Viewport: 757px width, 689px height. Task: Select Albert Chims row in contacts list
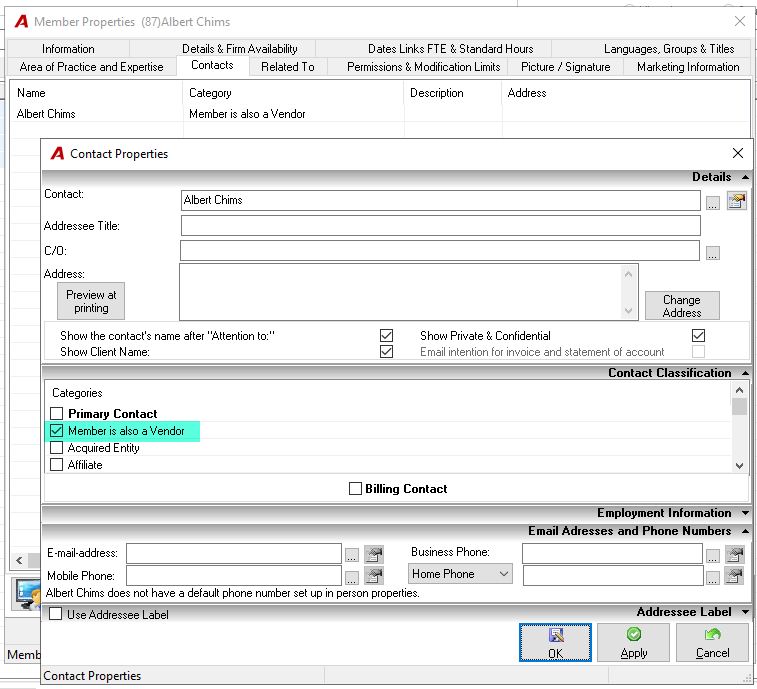pos(379,114)
